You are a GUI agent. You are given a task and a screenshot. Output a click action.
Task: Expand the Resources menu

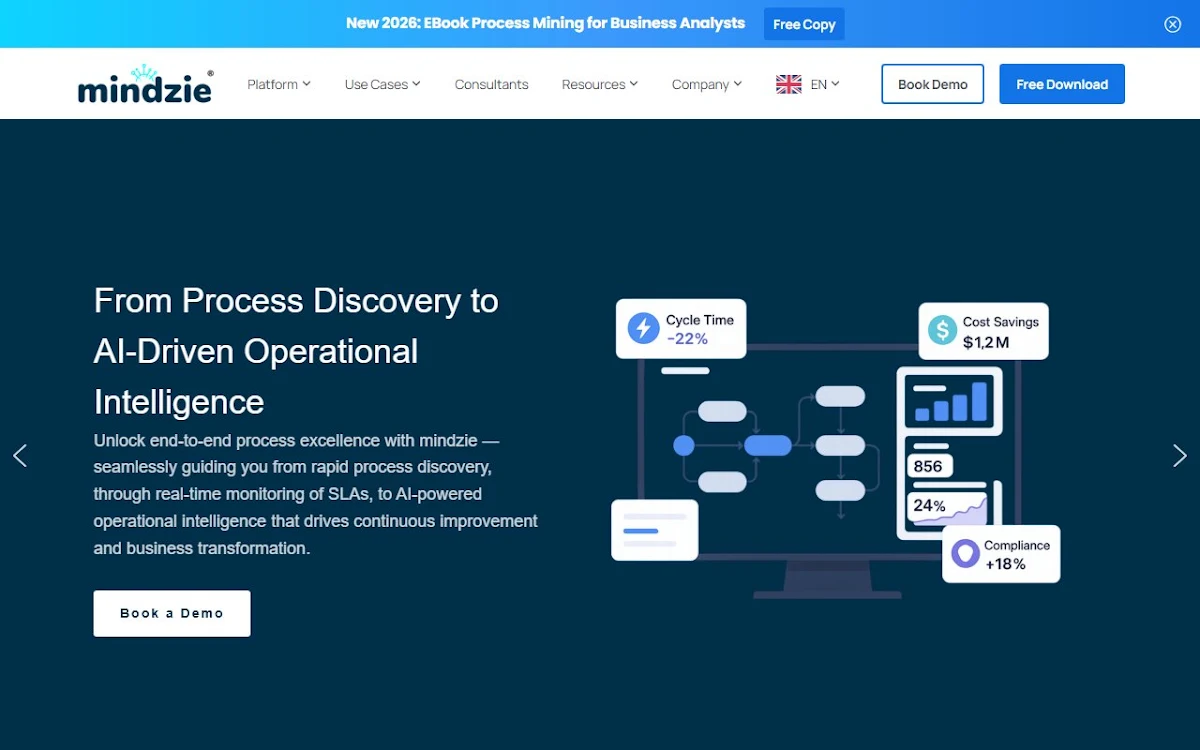tap(599, 84)
